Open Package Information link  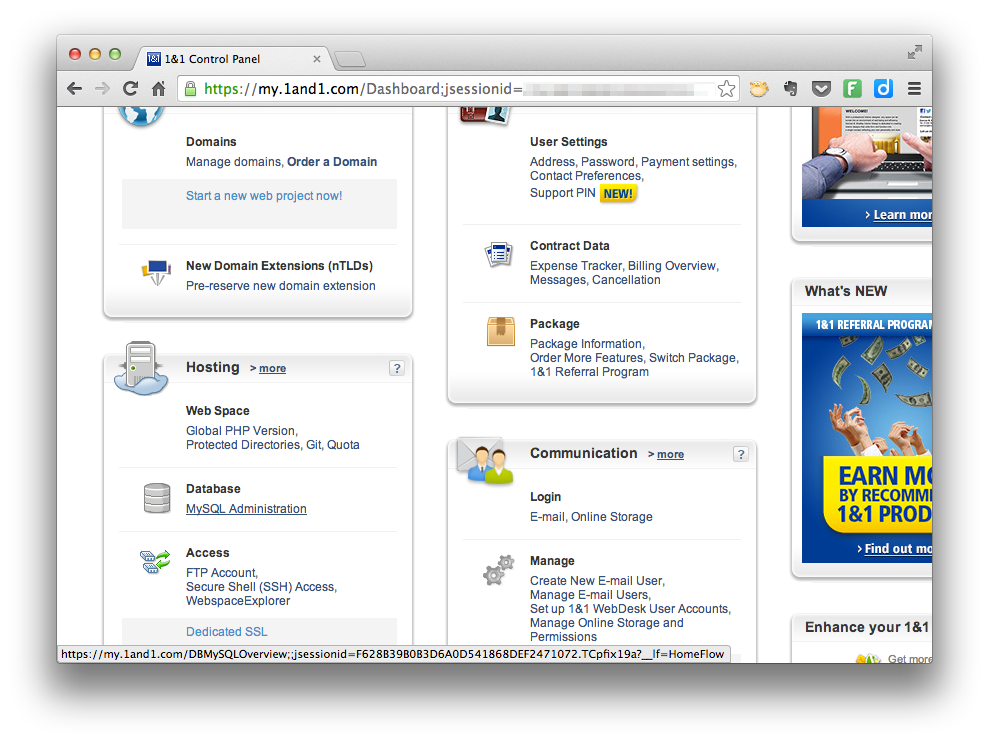(x=586, y=343)
